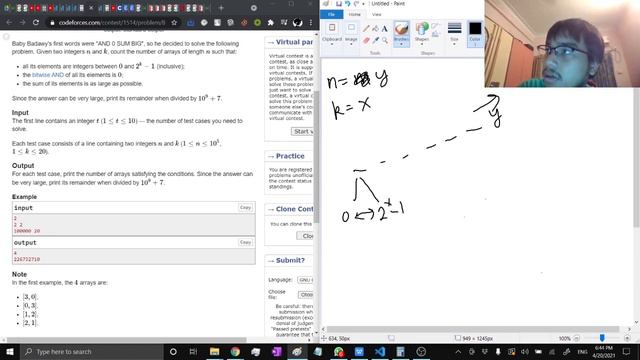Click the Codeforces page horizontal scrollbar
The image size is (640, 360).
tap(127, 340)
